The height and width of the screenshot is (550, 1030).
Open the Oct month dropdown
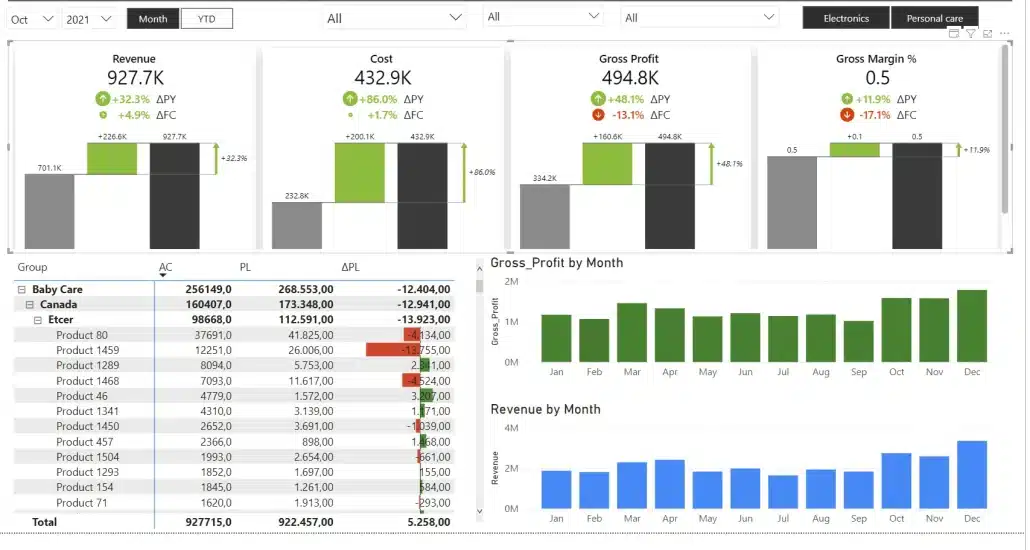[x=32, y=19]
